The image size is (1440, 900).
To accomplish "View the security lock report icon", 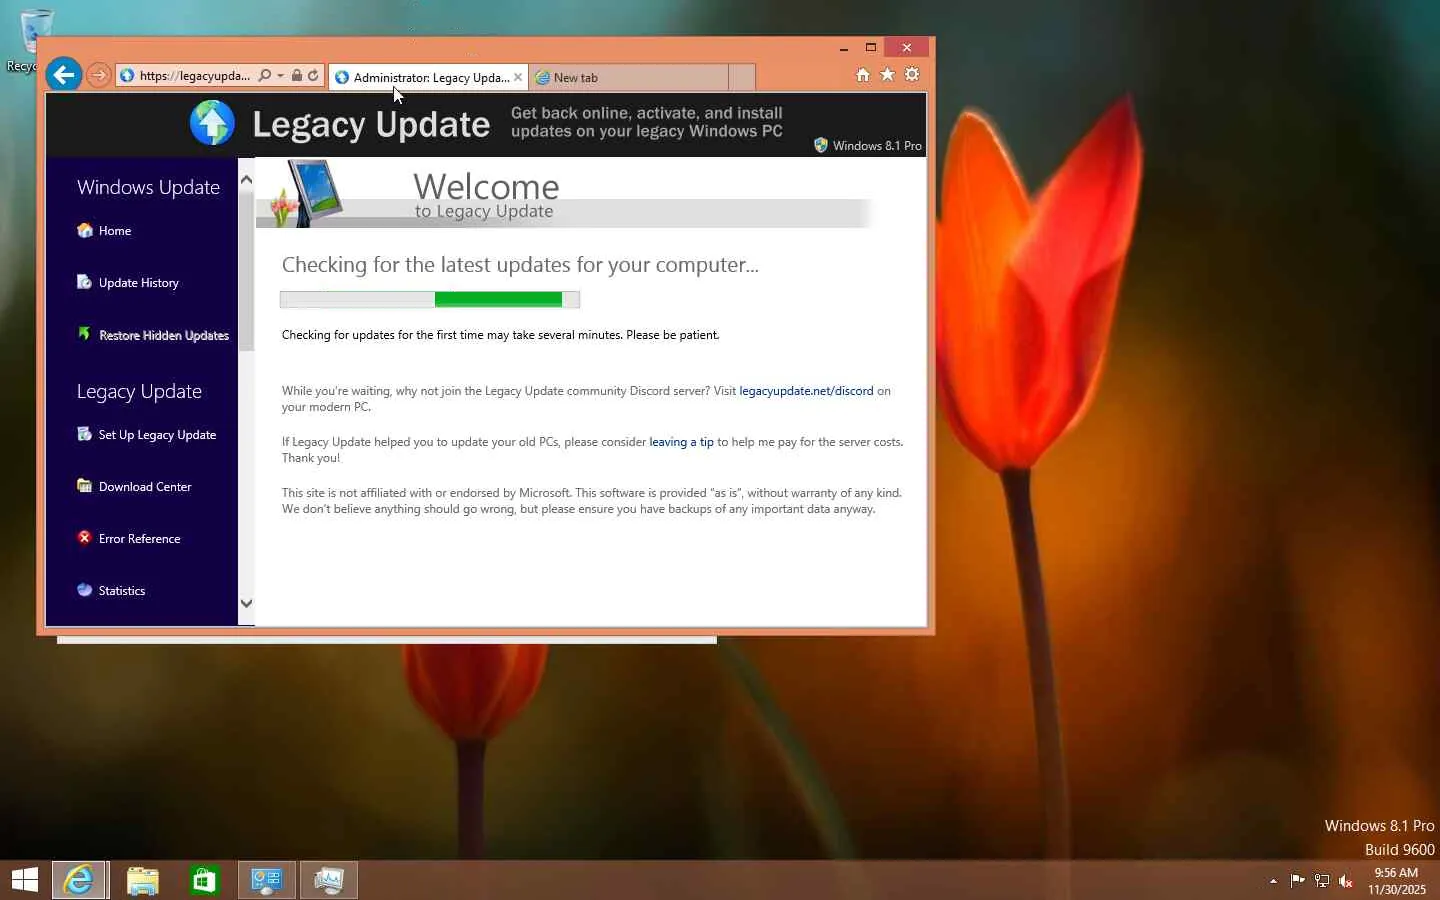I will 297,75.
